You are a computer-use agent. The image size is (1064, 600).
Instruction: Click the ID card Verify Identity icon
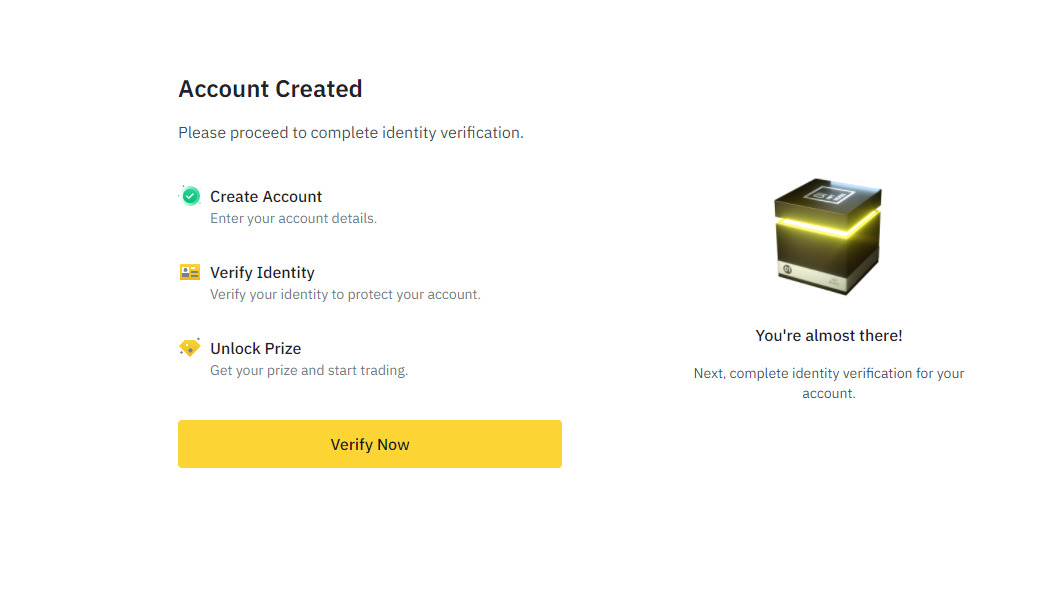point(190,272)
